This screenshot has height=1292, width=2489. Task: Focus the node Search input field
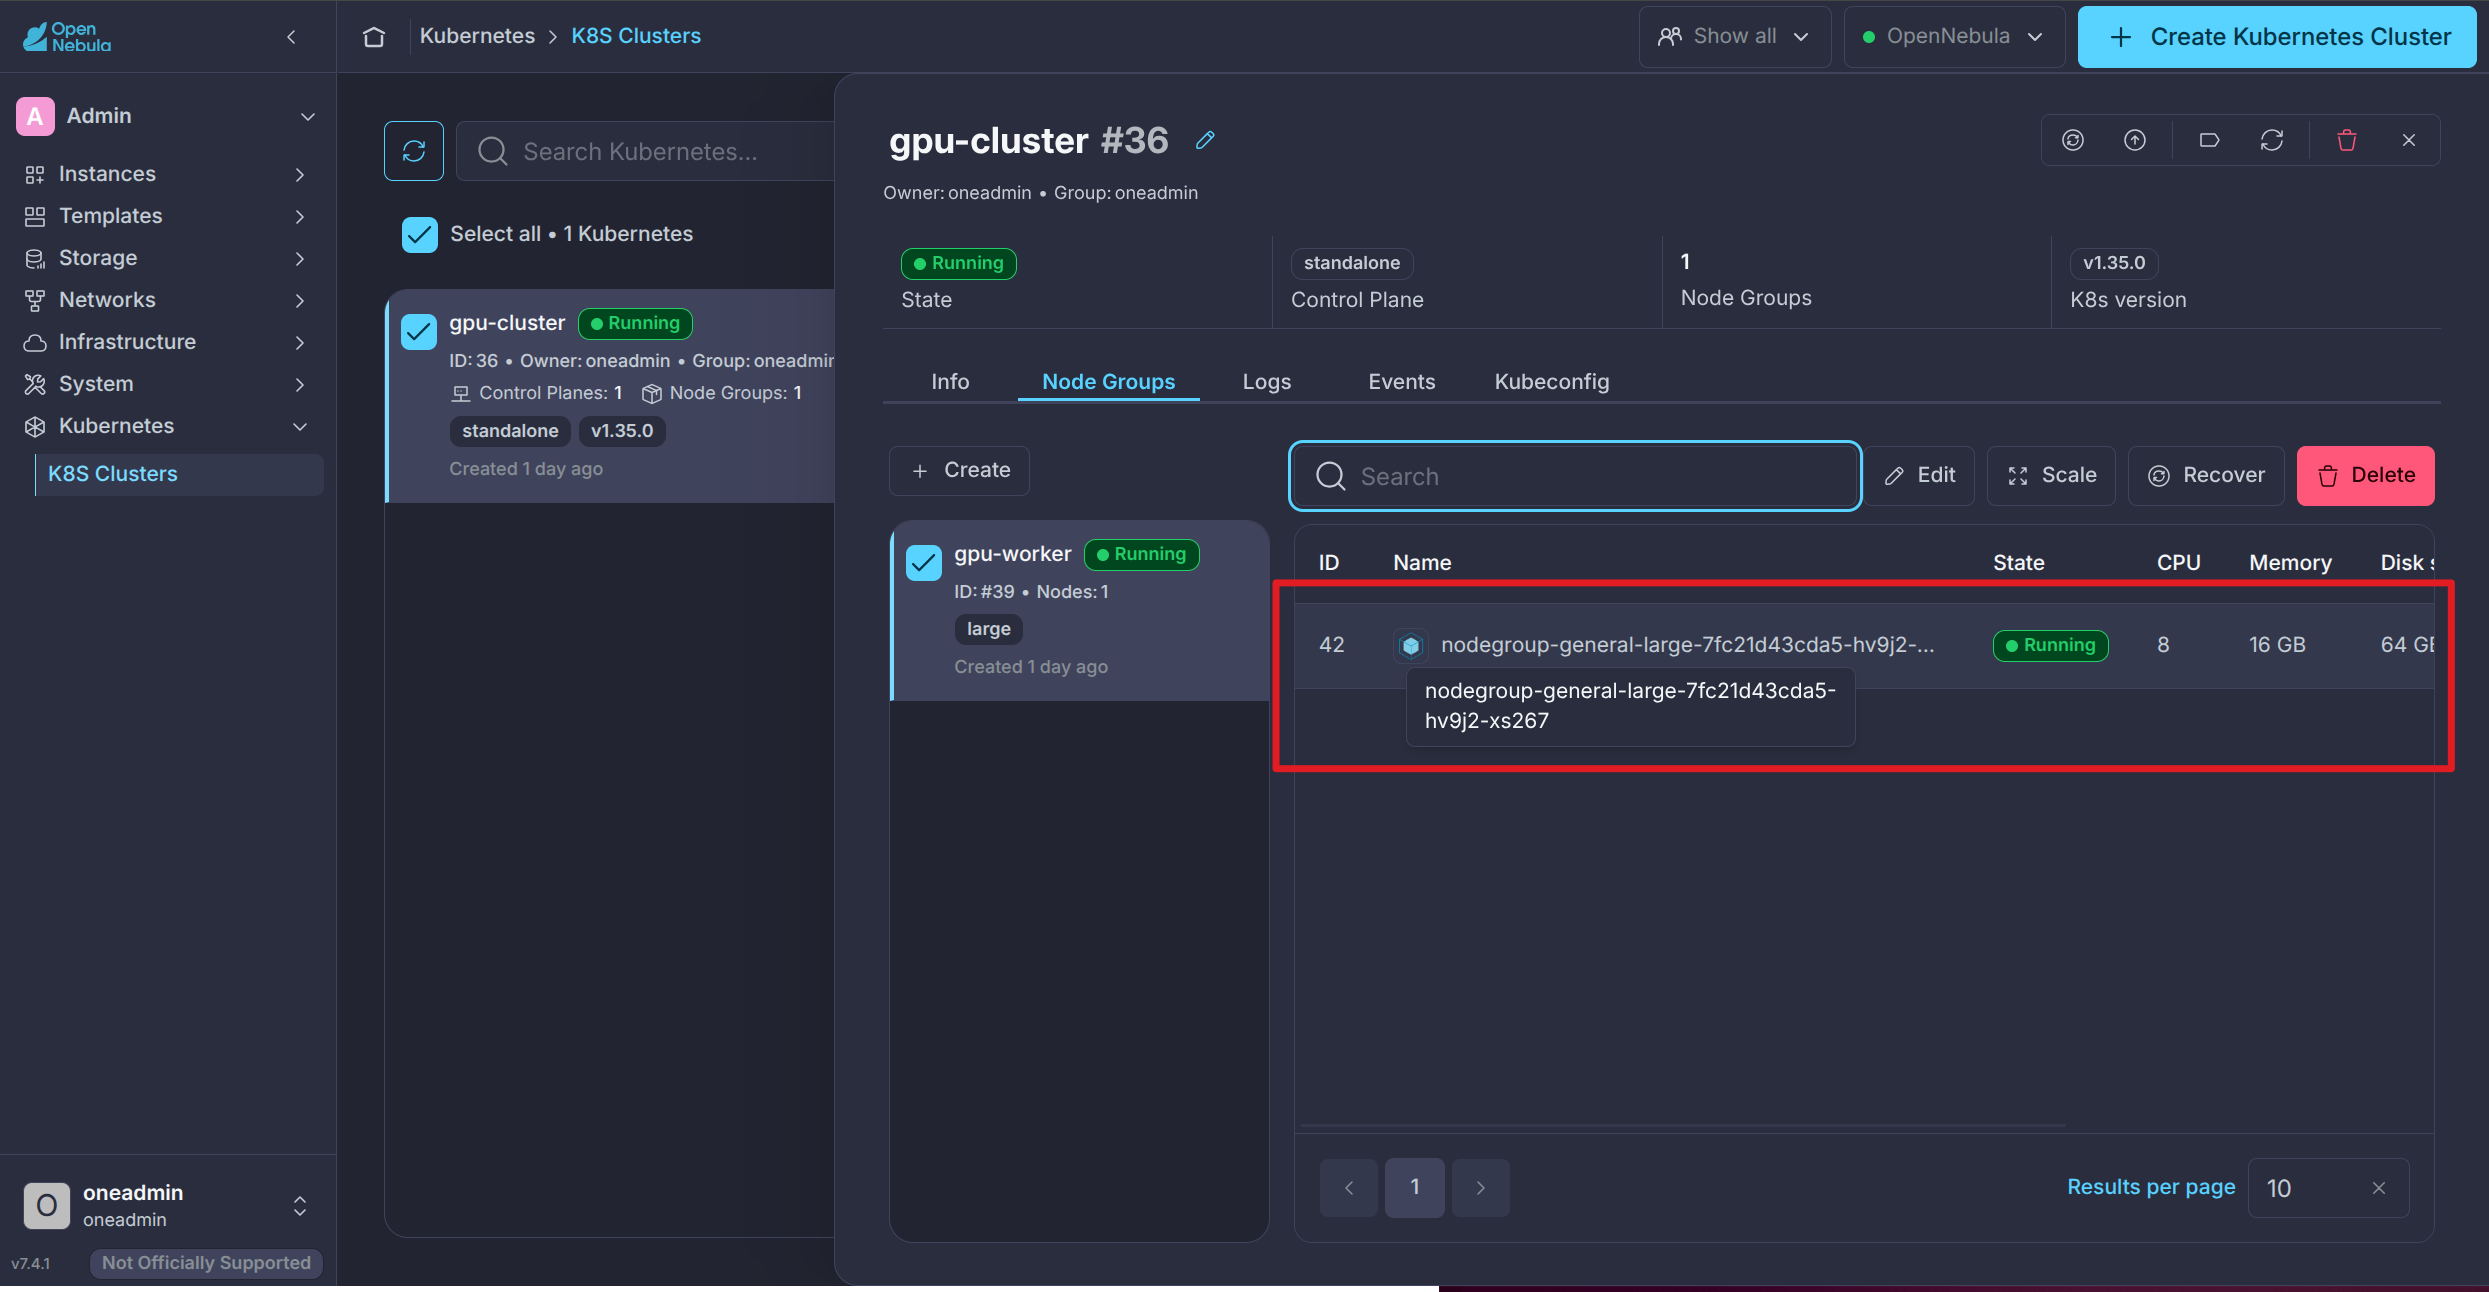(x=1575, y=476)
